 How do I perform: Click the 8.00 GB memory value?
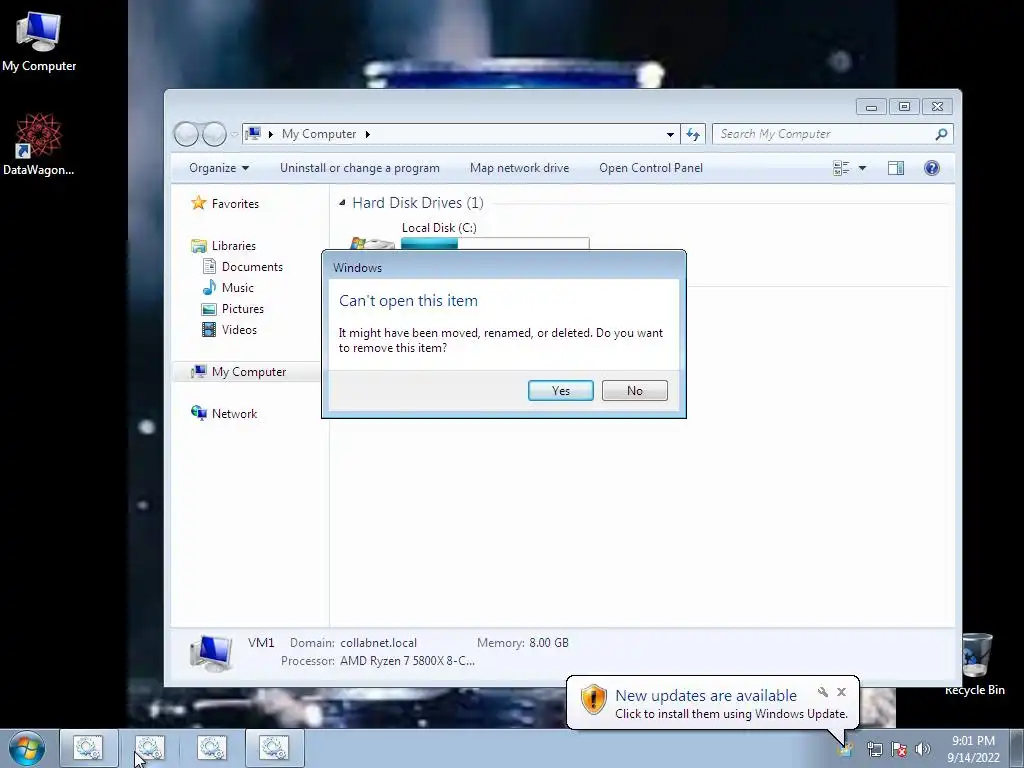pos(549,643)
